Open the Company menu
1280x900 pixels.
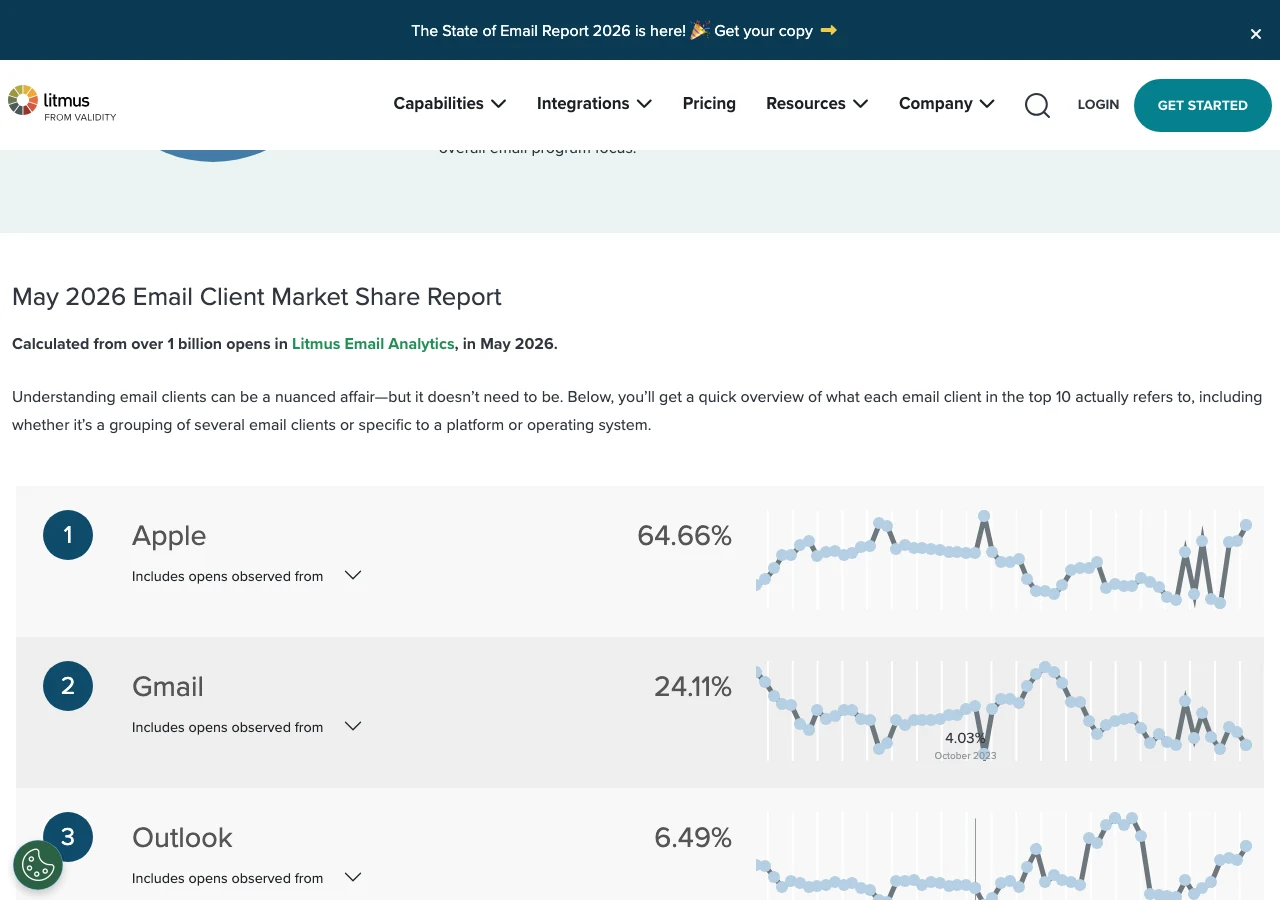point(947,103)
